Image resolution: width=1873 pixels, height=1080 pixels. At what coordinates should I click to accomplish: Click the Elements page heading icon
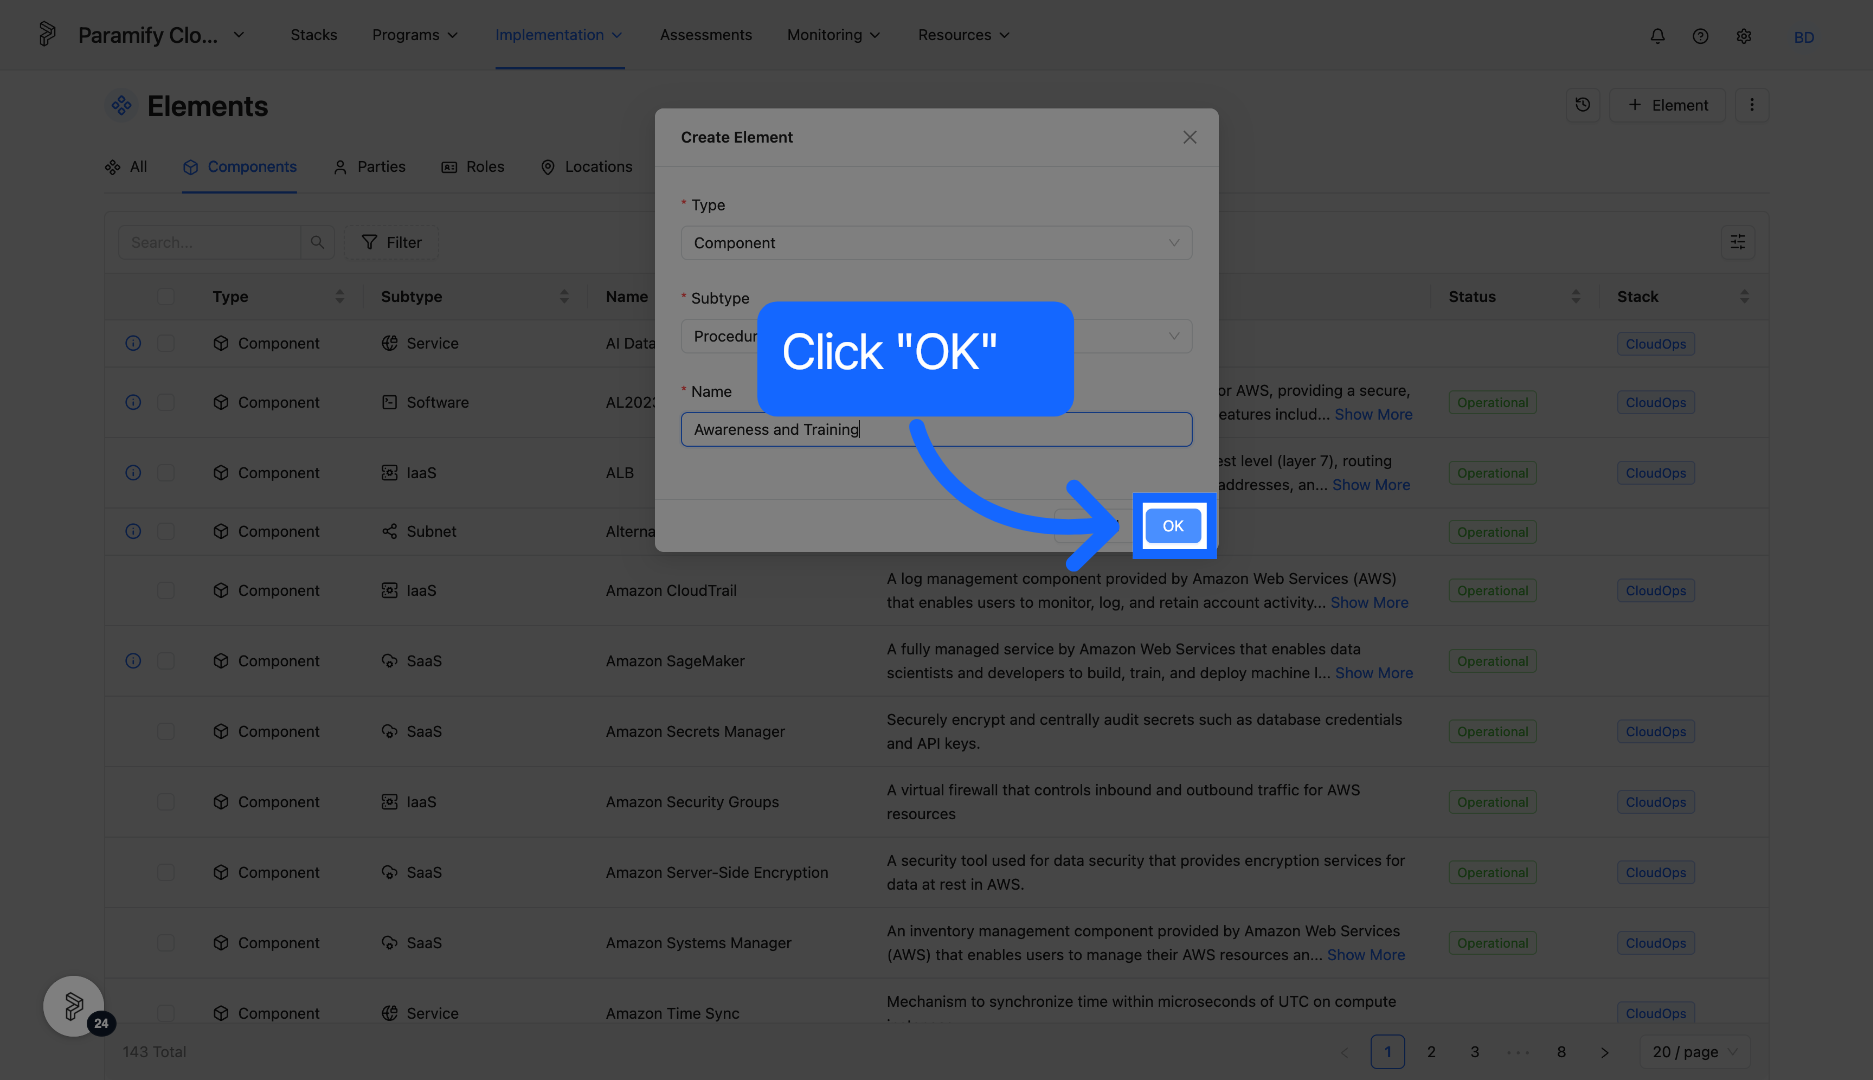[x=121, y=105]
